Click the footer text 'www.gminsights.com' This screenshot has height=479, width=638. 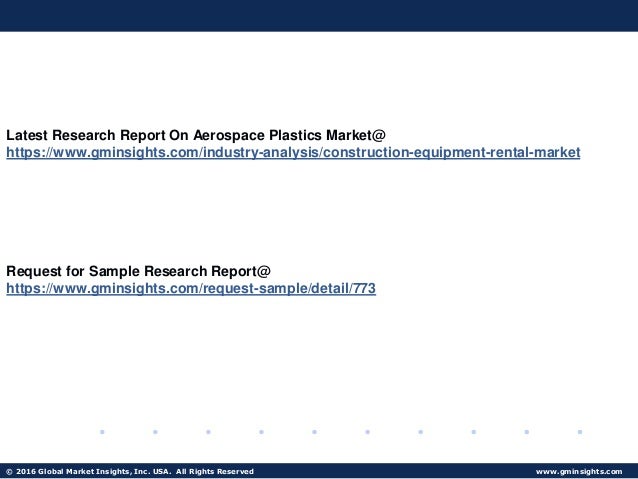[579, 472]
